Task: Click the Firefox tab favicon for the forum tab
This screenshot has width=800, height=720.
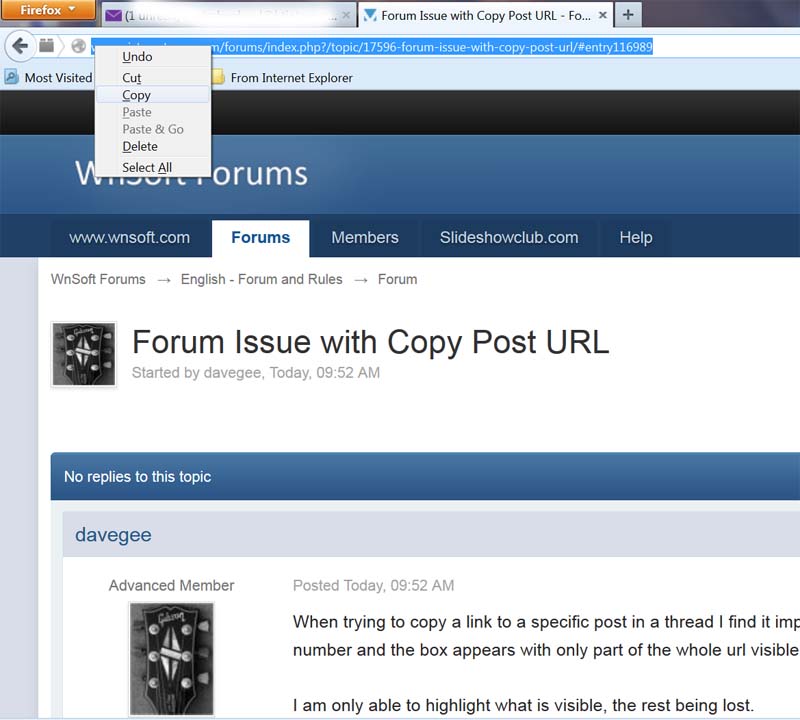Action: coord(369,16)
